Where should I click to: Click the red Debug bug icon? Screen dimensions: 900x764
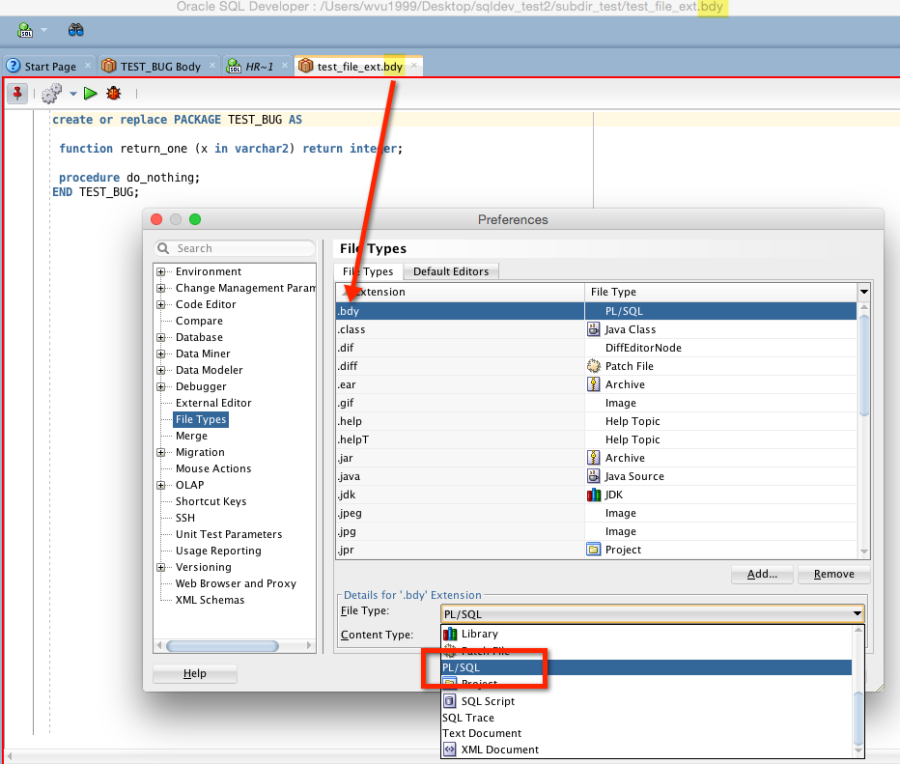coord(113,94)
